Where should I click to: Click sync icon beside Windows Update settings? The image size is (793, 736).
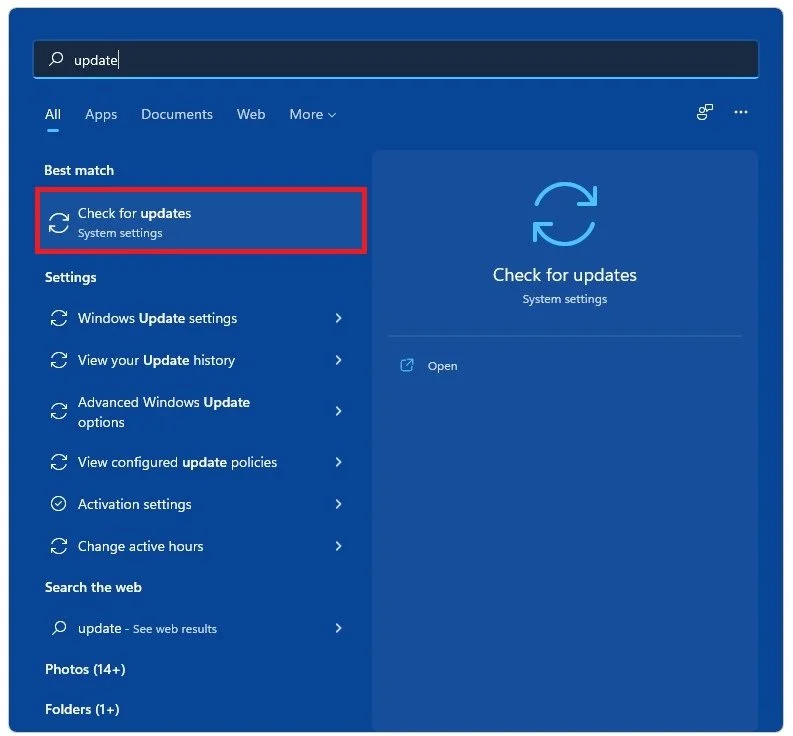[59, 318]
